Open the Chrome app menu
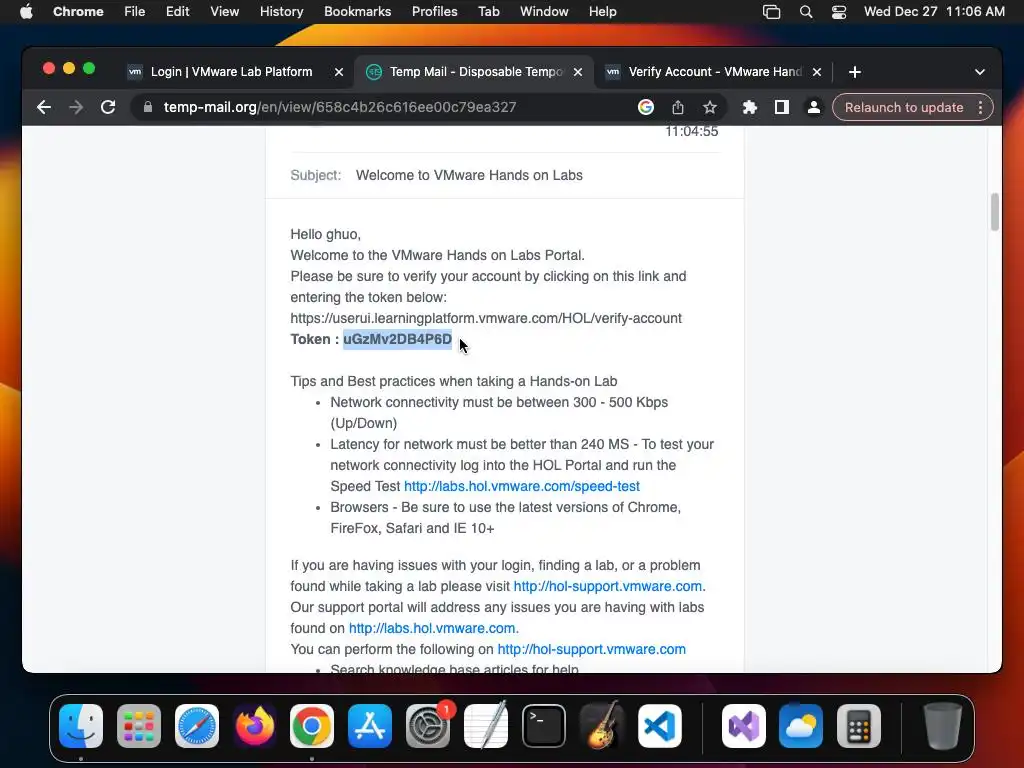 click(78, 12)
